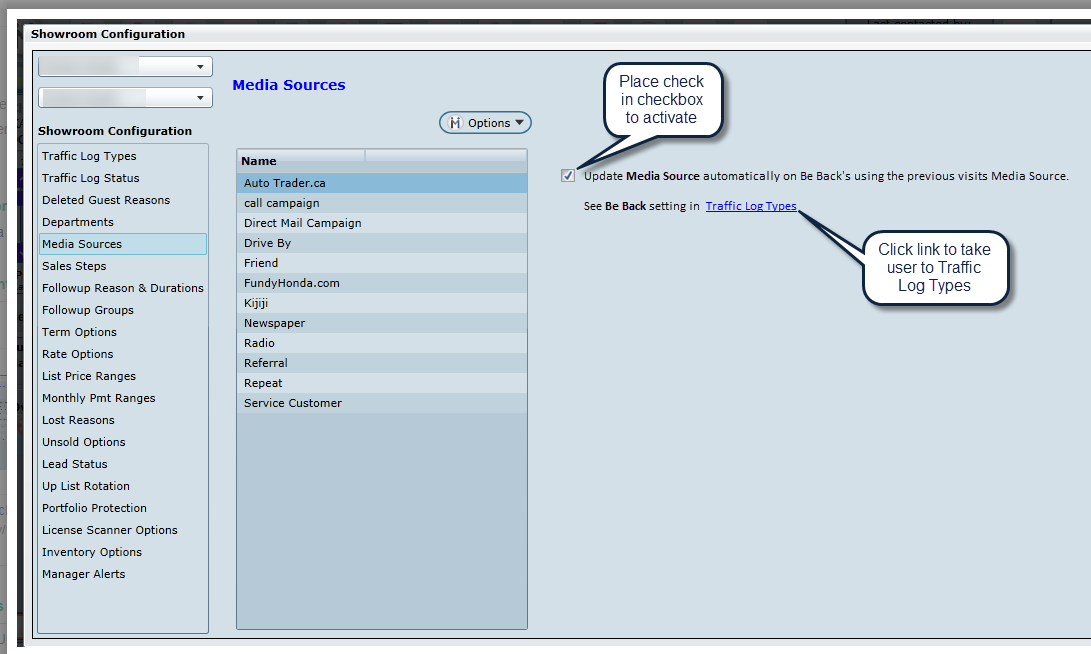Screen dimensions: 1091x654
Task: Open Inventory Options in sidebar
Action: click(92, 552)
